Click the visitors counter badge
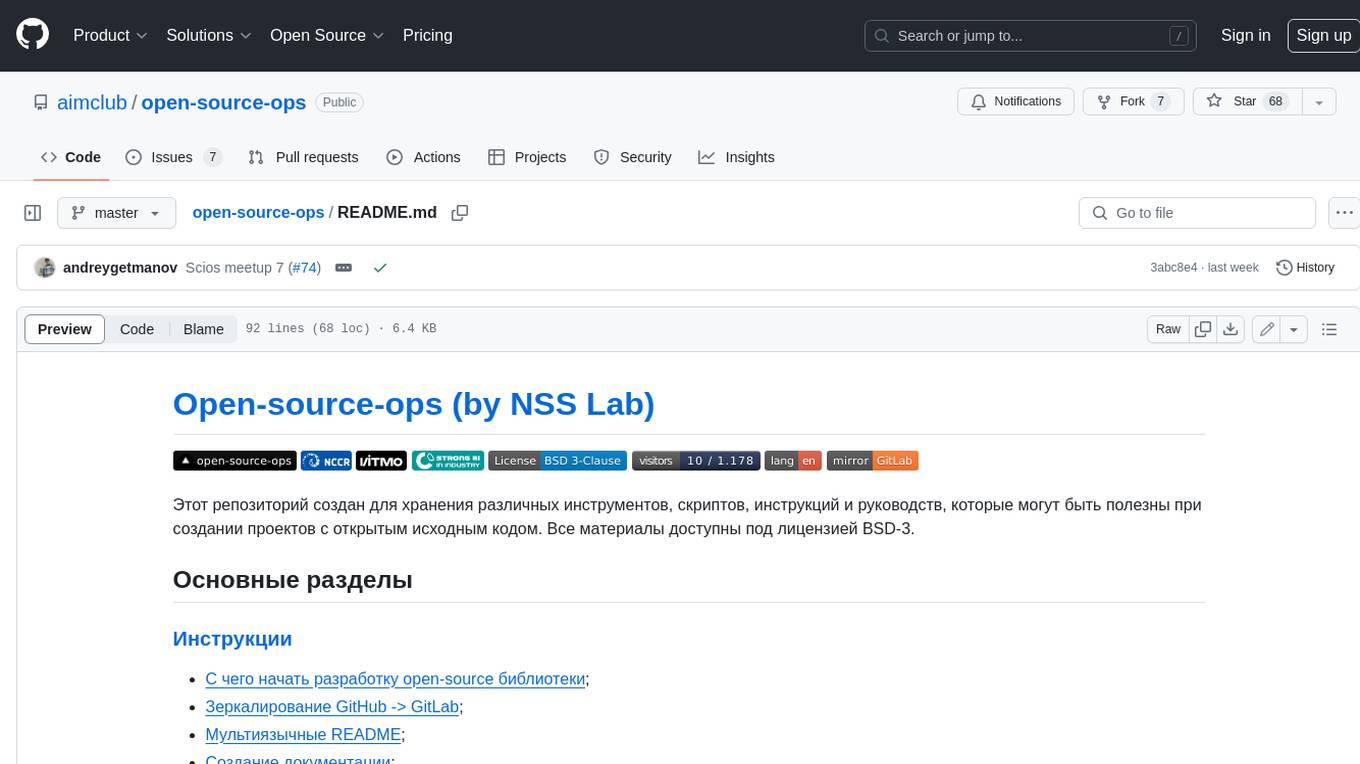 pyautogui.click(x=696, y=461)
